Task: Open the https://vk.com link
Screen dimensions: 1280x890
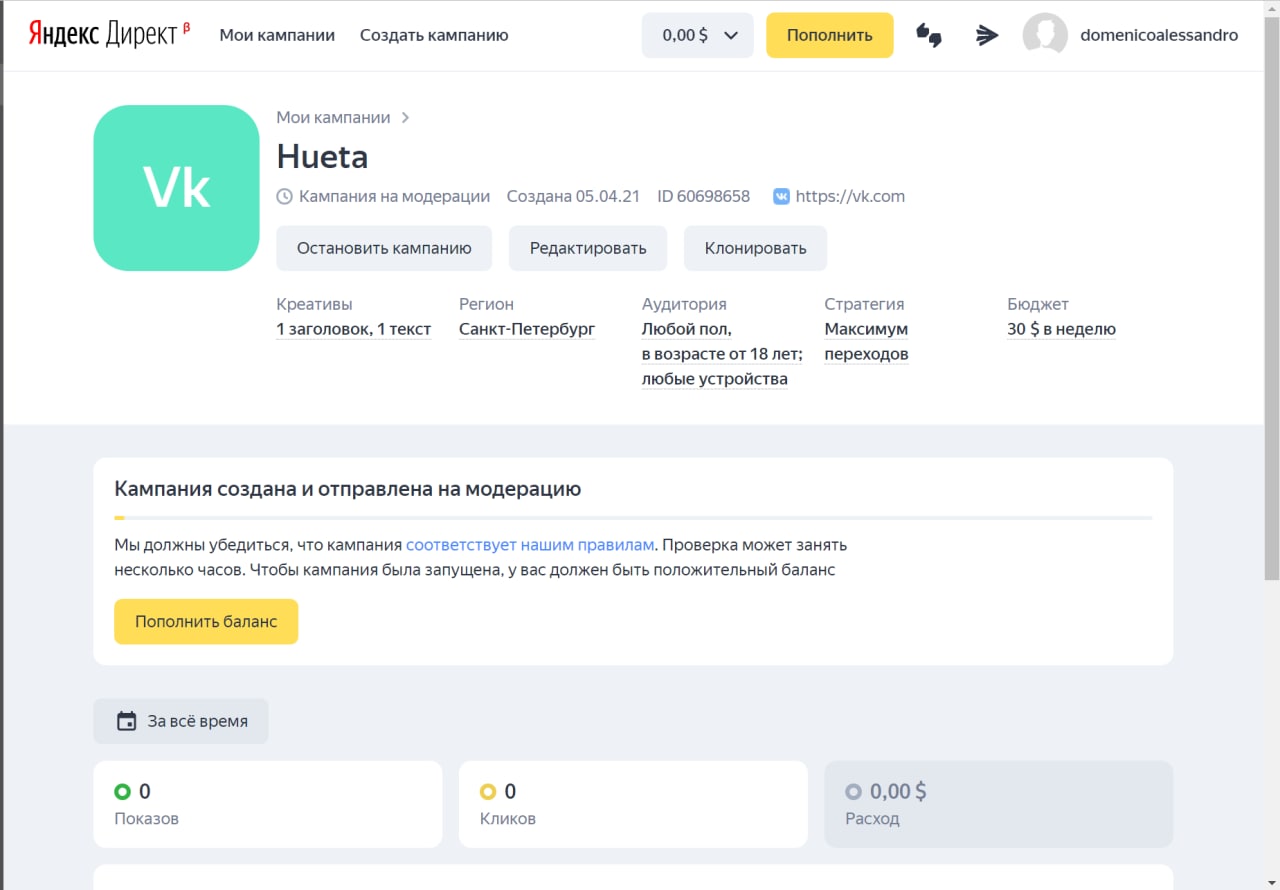Action: [850, 196]
